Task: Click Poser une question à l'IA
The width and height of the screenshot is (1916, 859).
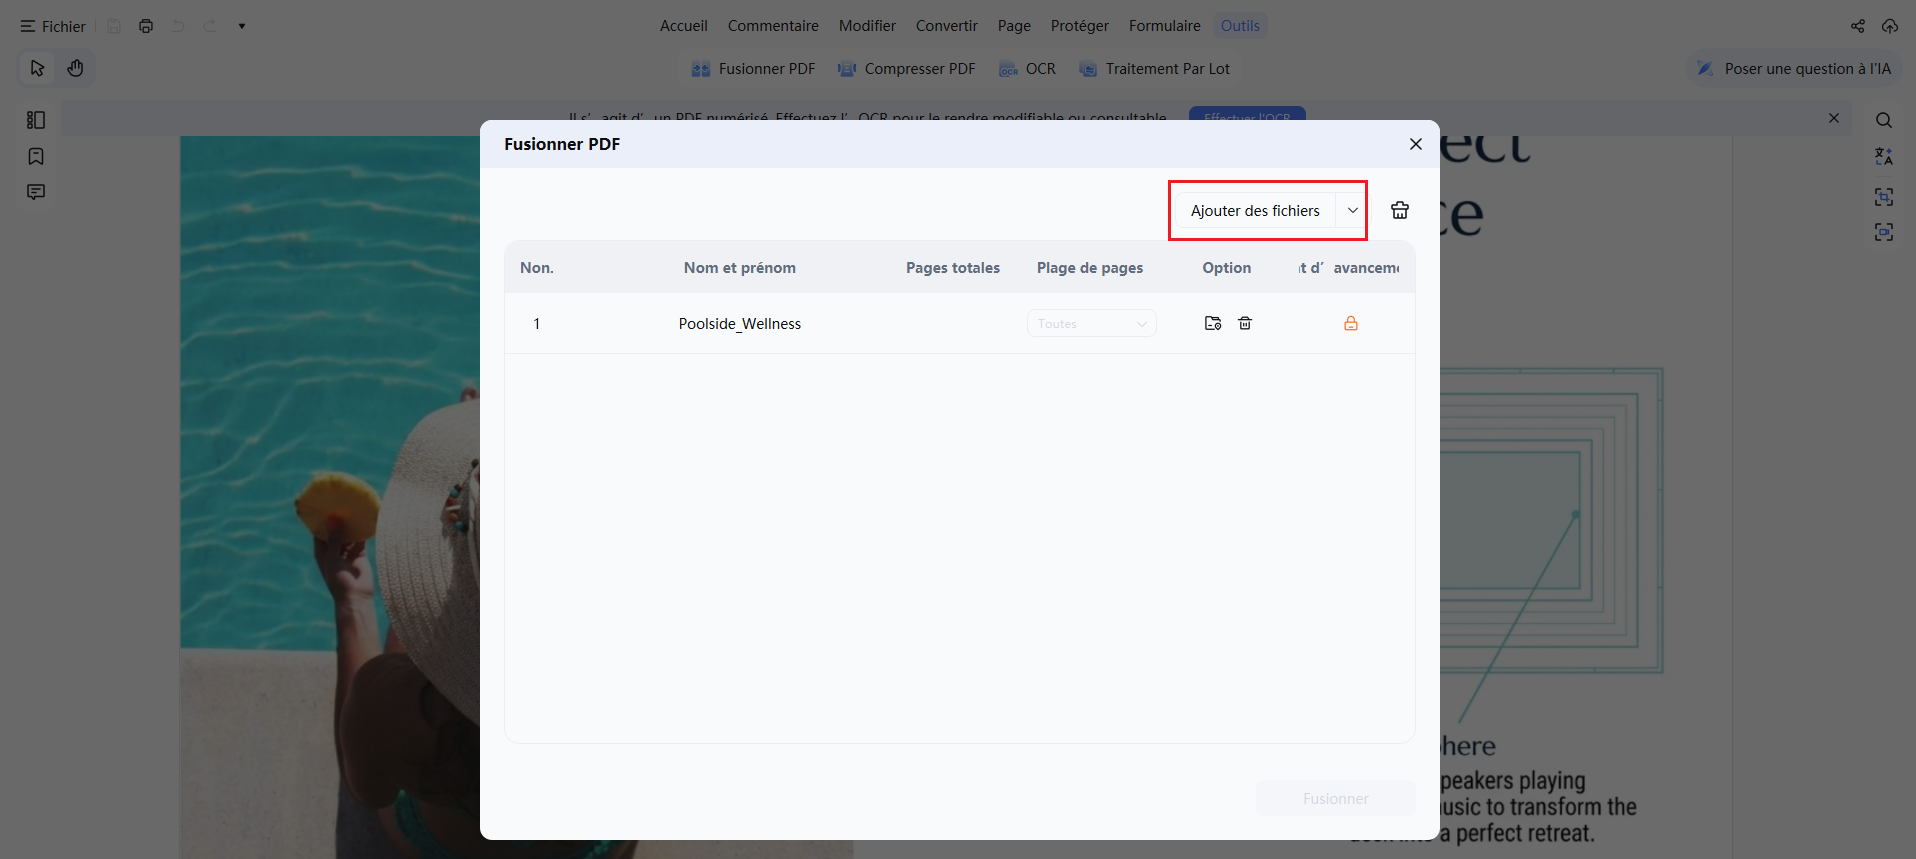Action: (x=1794, y=69)
